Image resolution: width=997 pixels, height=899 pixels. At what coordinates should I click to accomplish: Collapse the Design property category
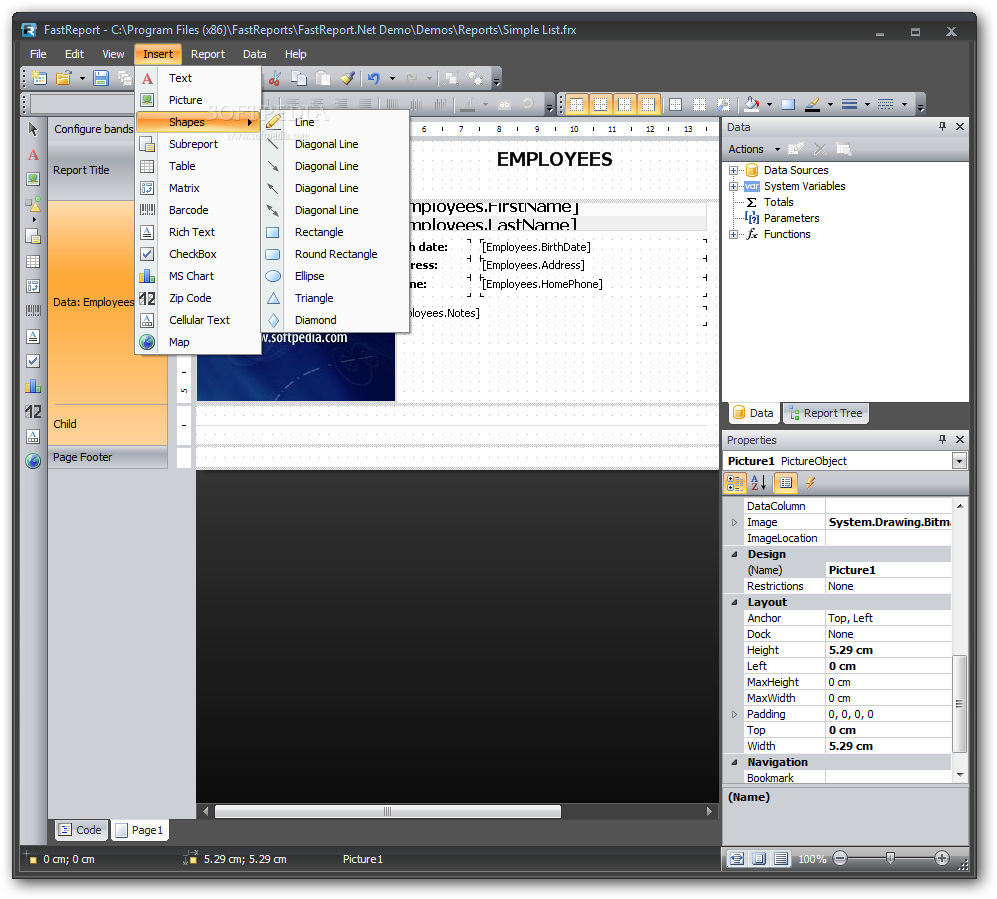(734, 554)
